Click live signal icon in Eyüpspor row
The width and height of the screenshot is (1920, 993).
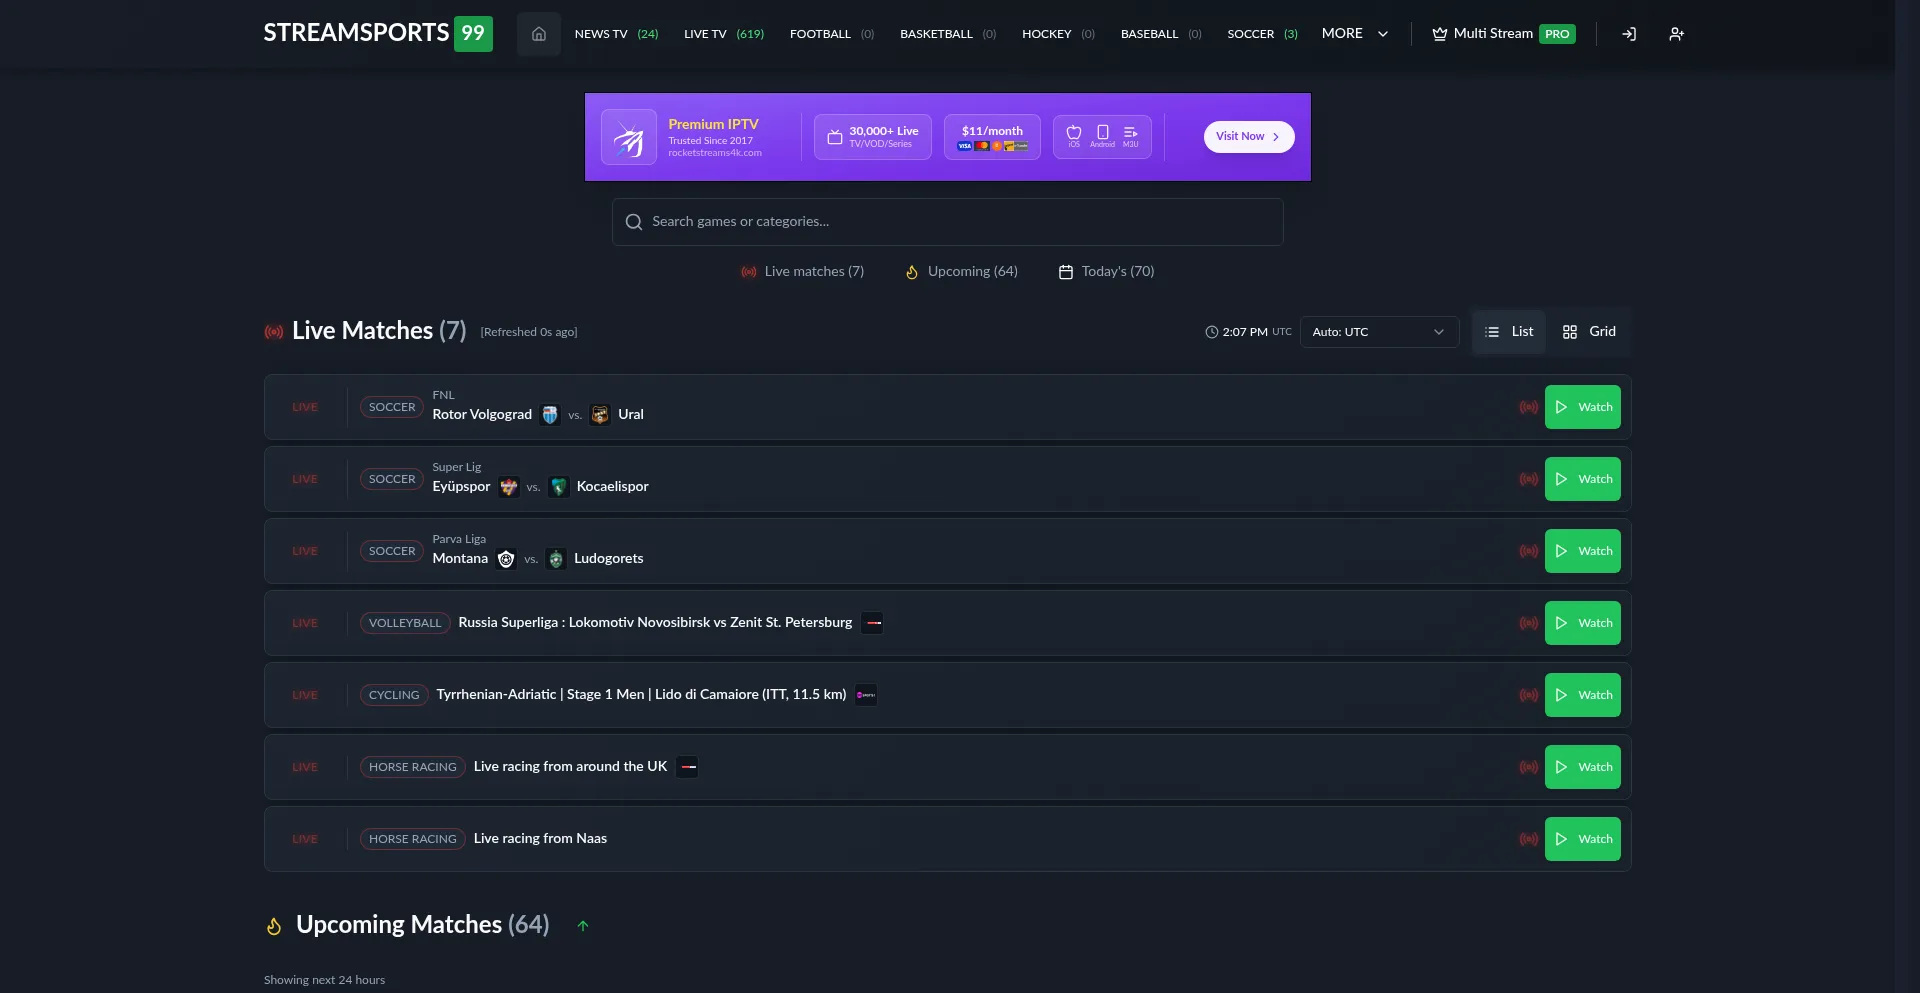1529,479
